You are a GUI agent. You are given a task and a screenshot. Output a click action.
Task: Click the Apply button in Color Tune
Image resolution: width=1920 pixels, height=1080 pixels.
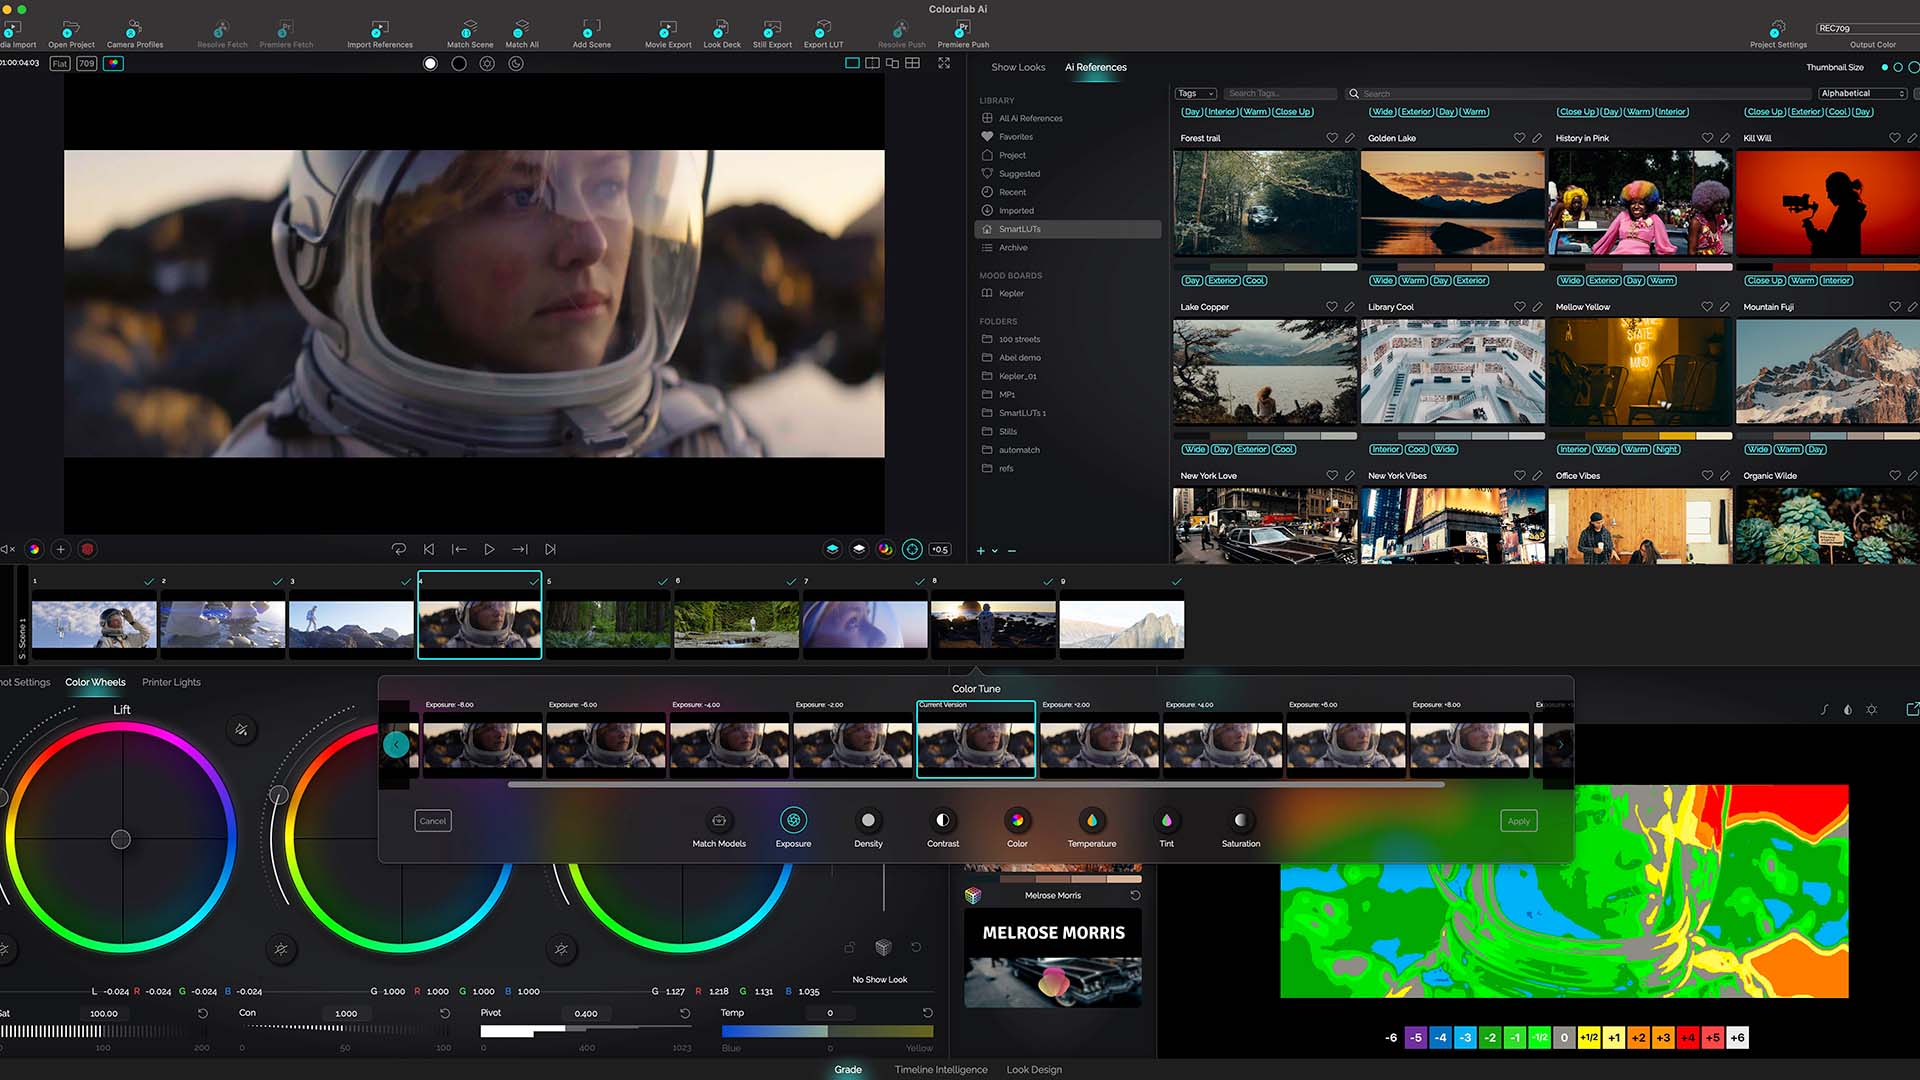click(1518, 821)
